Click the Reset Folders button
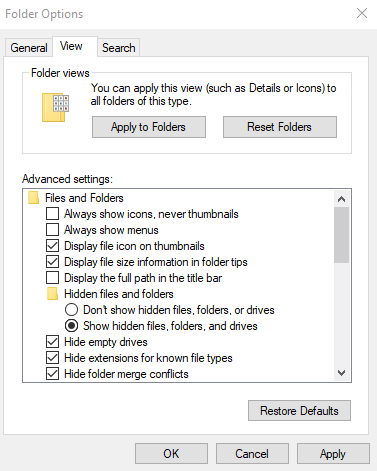This screenshot has height=471, width=377. [x=280, y=127]
